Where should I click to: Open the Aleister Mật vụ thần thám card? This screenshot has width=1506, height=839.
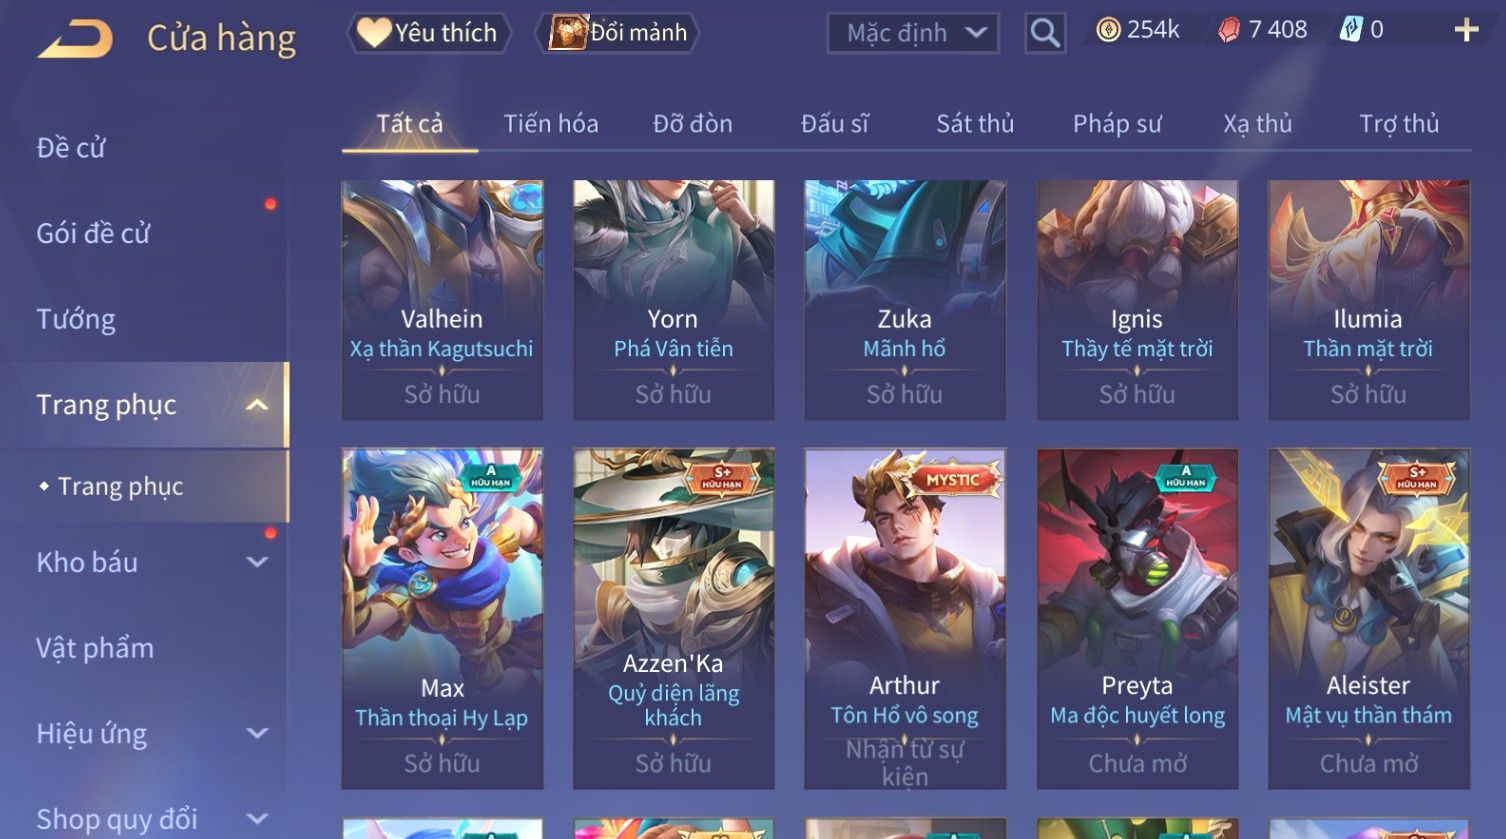(x=1369, y=619)
